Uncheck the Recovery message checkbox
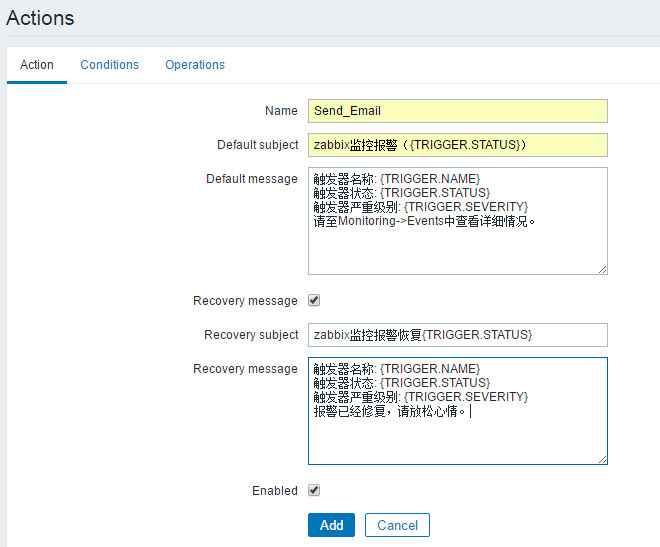This screenshot has height=547, width=660. 314,300
